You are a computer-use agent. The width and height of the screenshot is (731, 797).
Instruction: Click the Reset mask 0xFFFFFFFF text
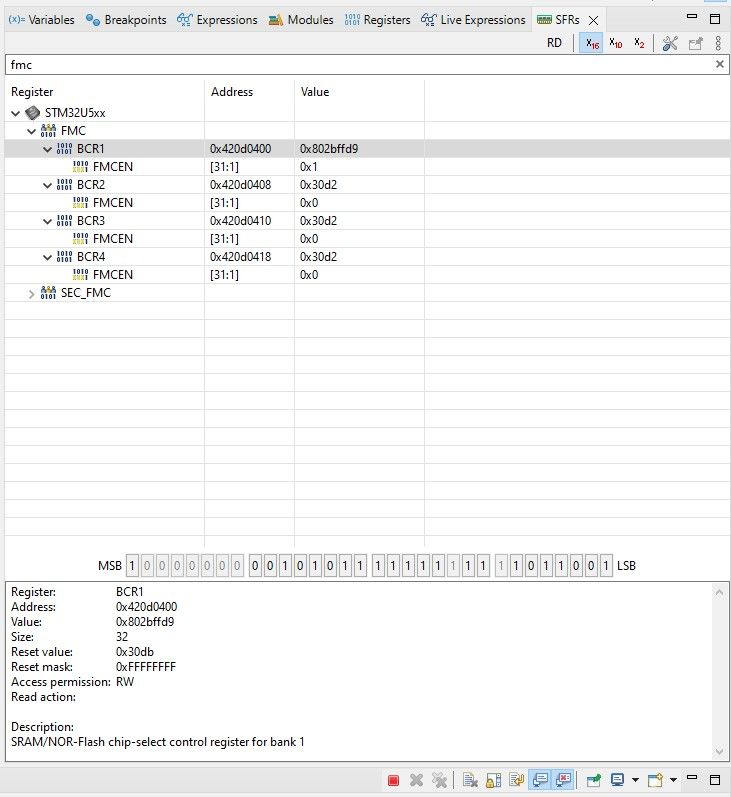[145, 667]
